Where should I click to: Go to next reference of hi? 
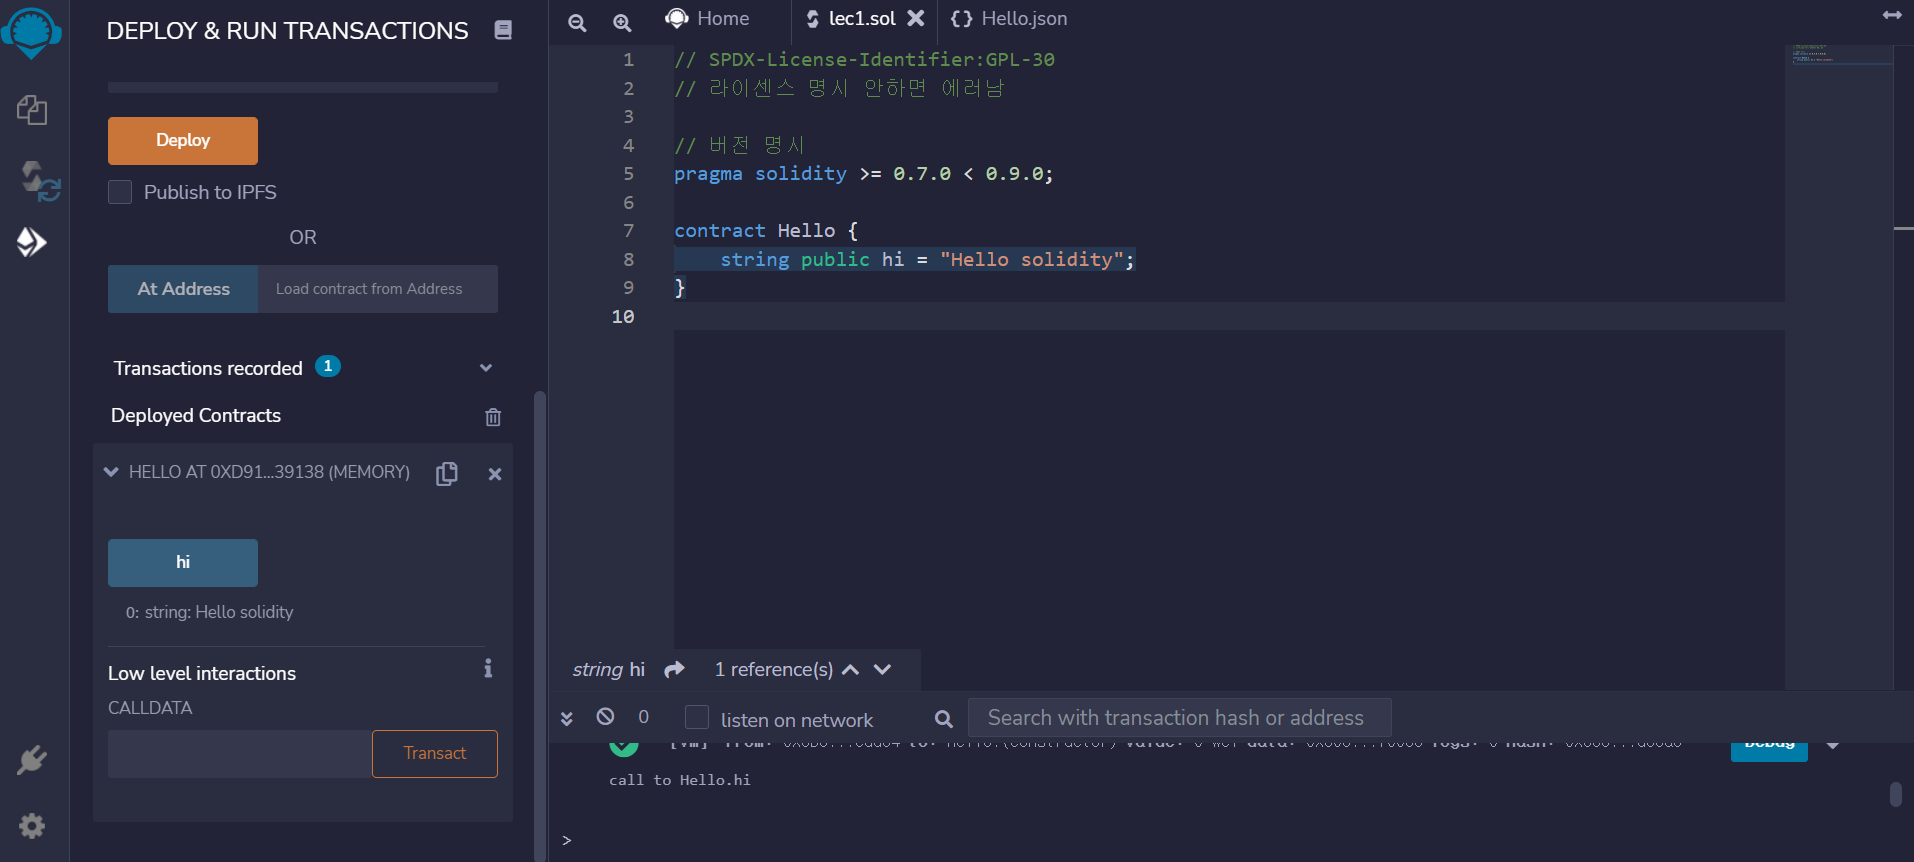[882, 670]
